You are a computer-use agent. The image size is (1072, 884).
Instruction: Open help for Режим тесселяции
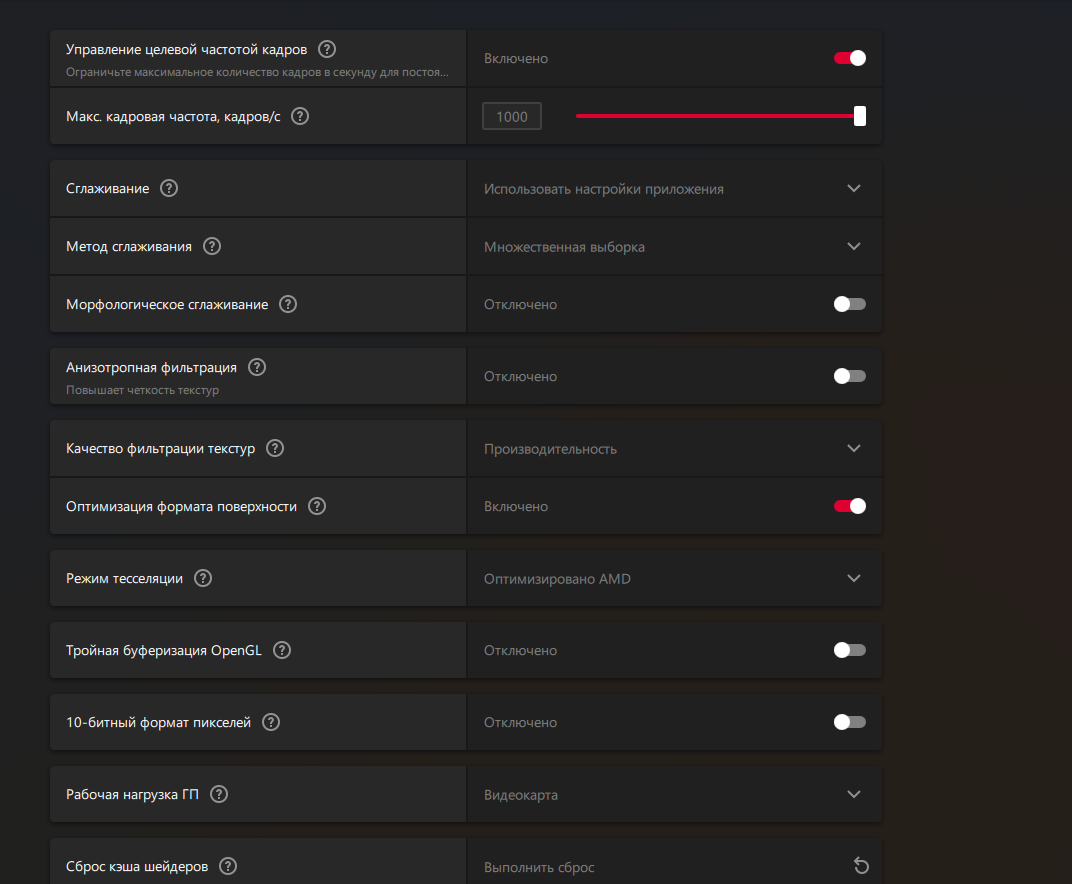click(203, 578)
